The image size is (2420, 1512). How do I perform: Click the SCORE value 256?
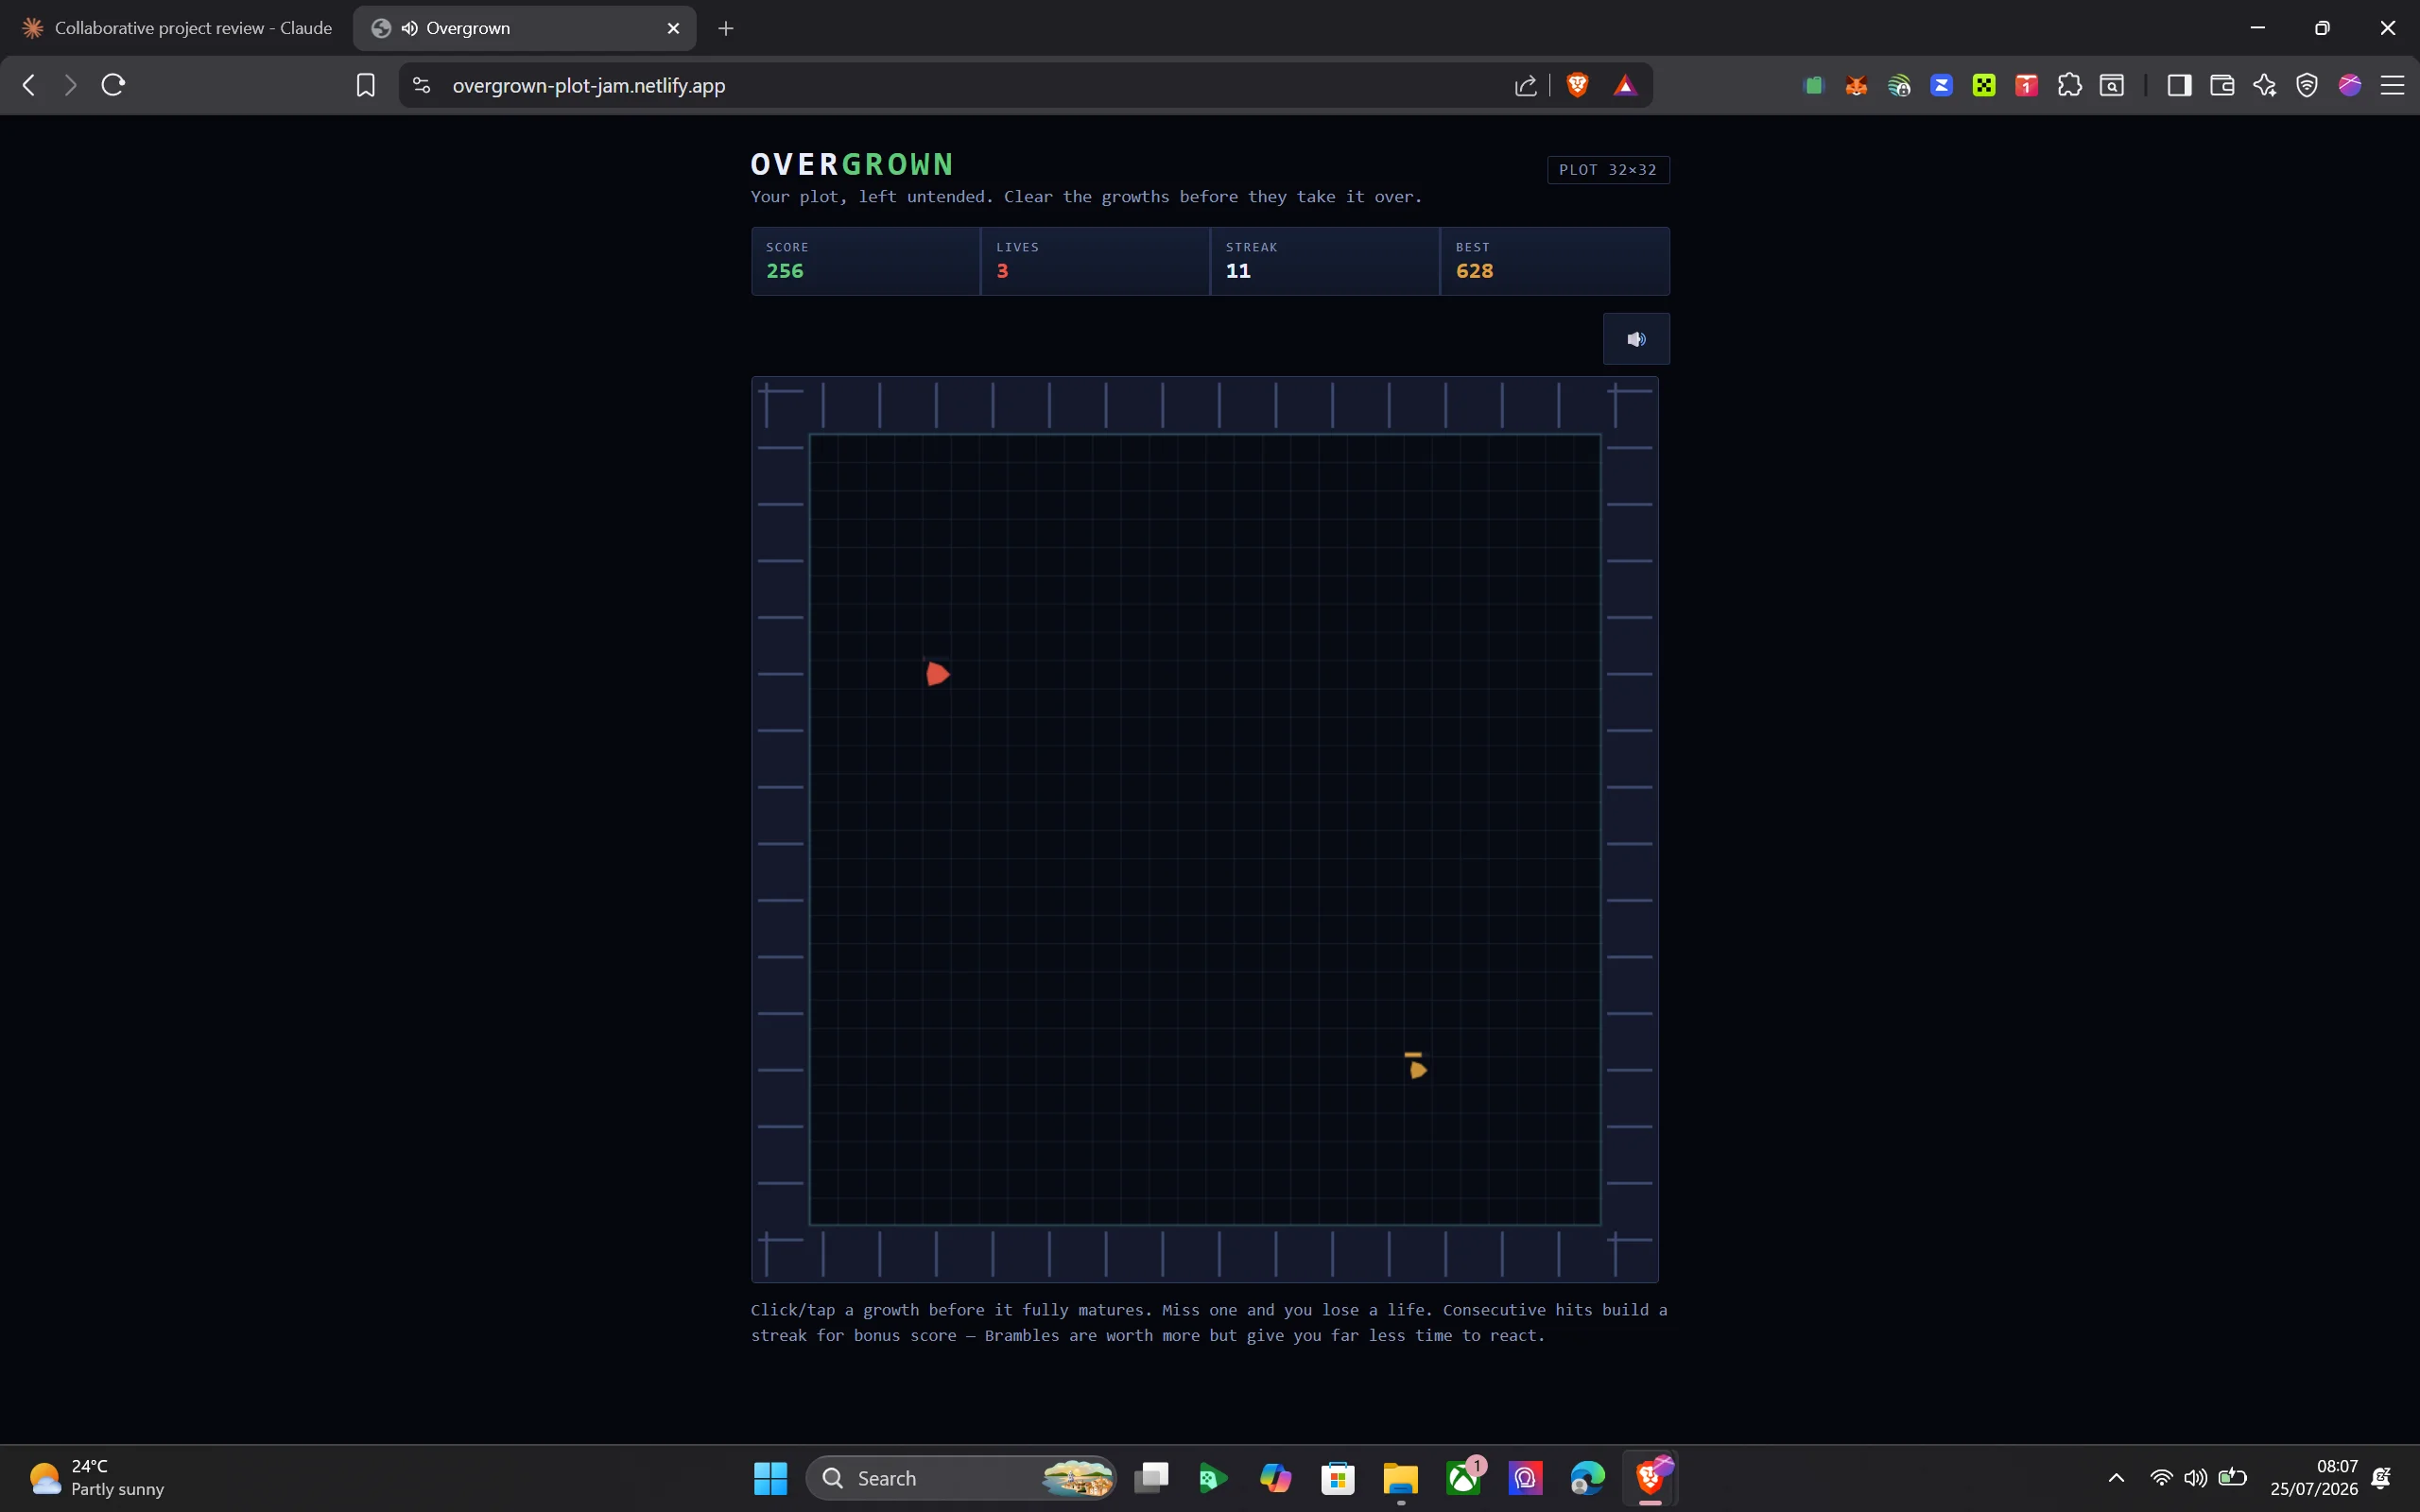785,271
